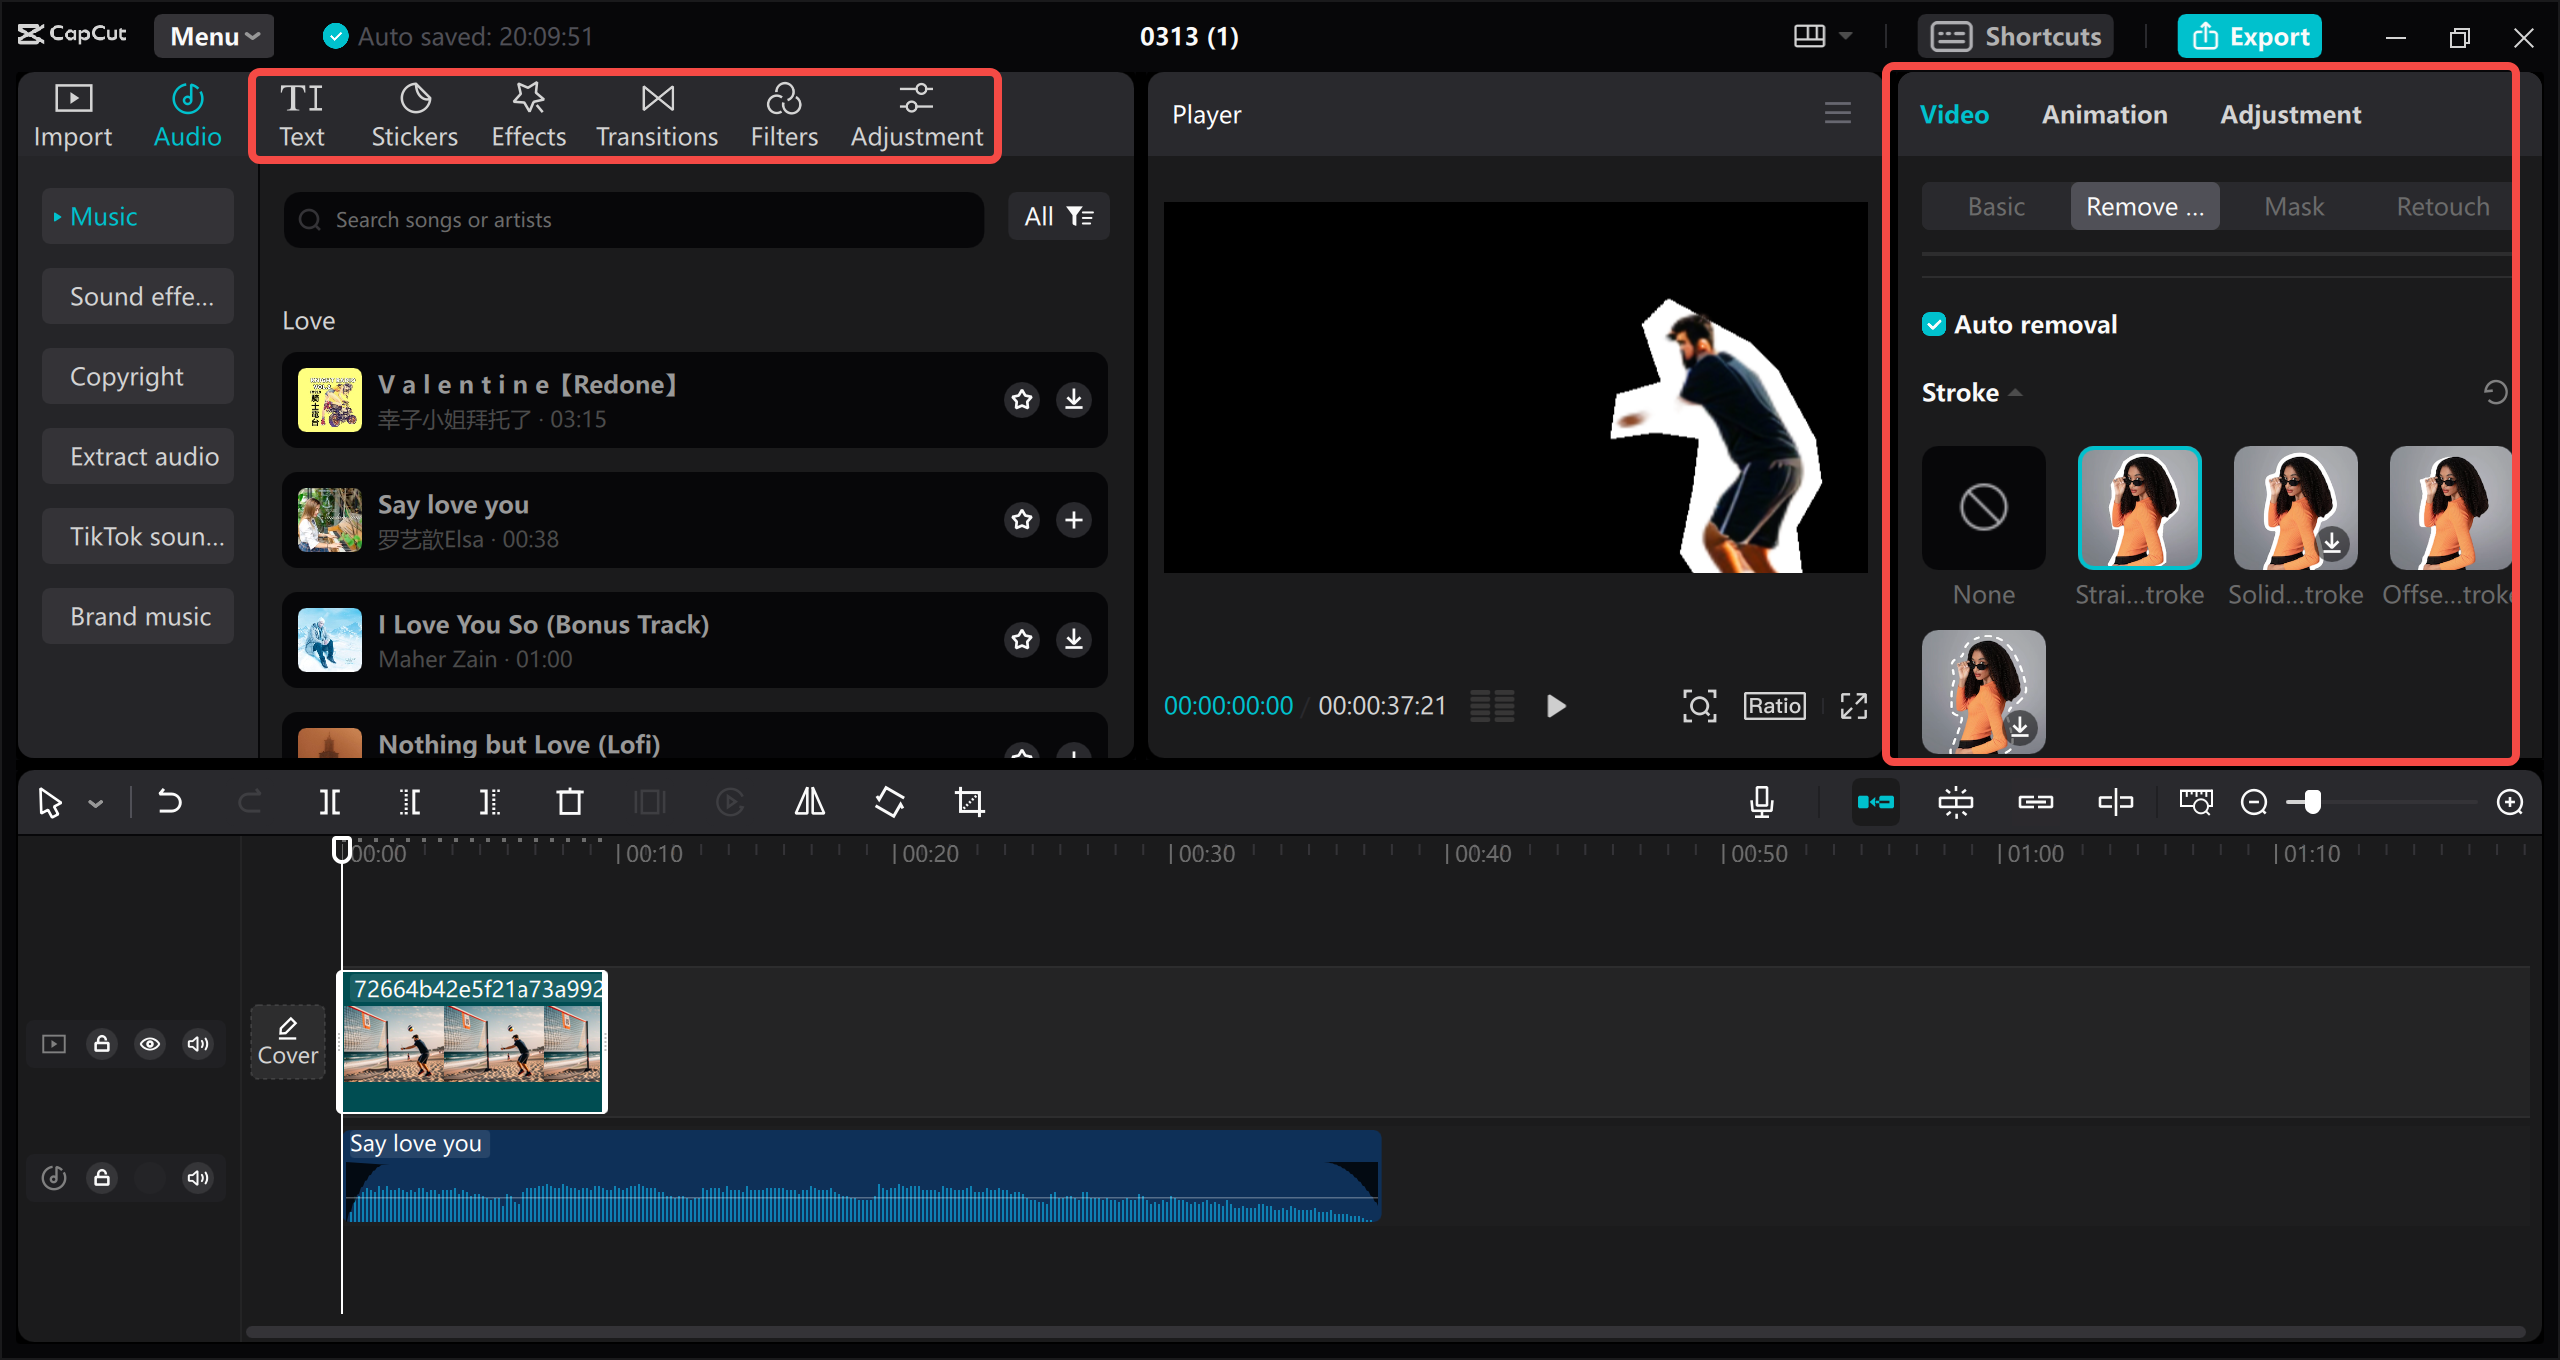The width and height of the screenshot is (2560, 1360).
Task: Open the Transitions panel
Action: [657, 116]
